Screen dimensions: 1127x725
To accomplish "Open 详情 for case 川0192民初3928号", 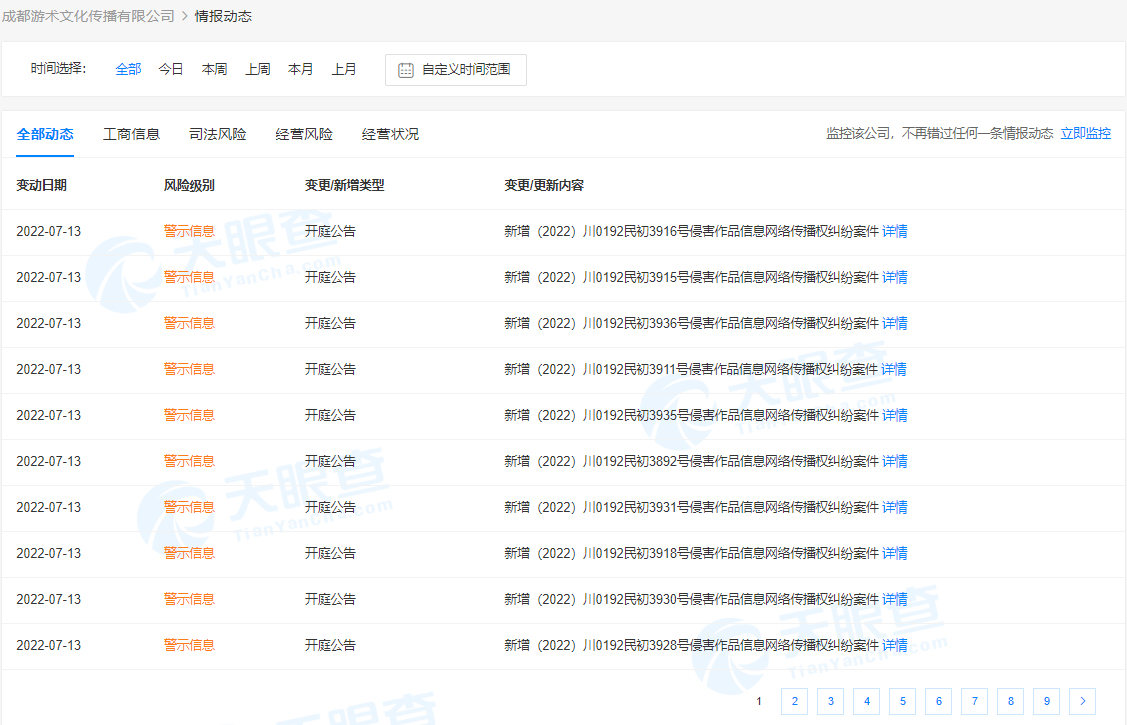I will 894,646.
